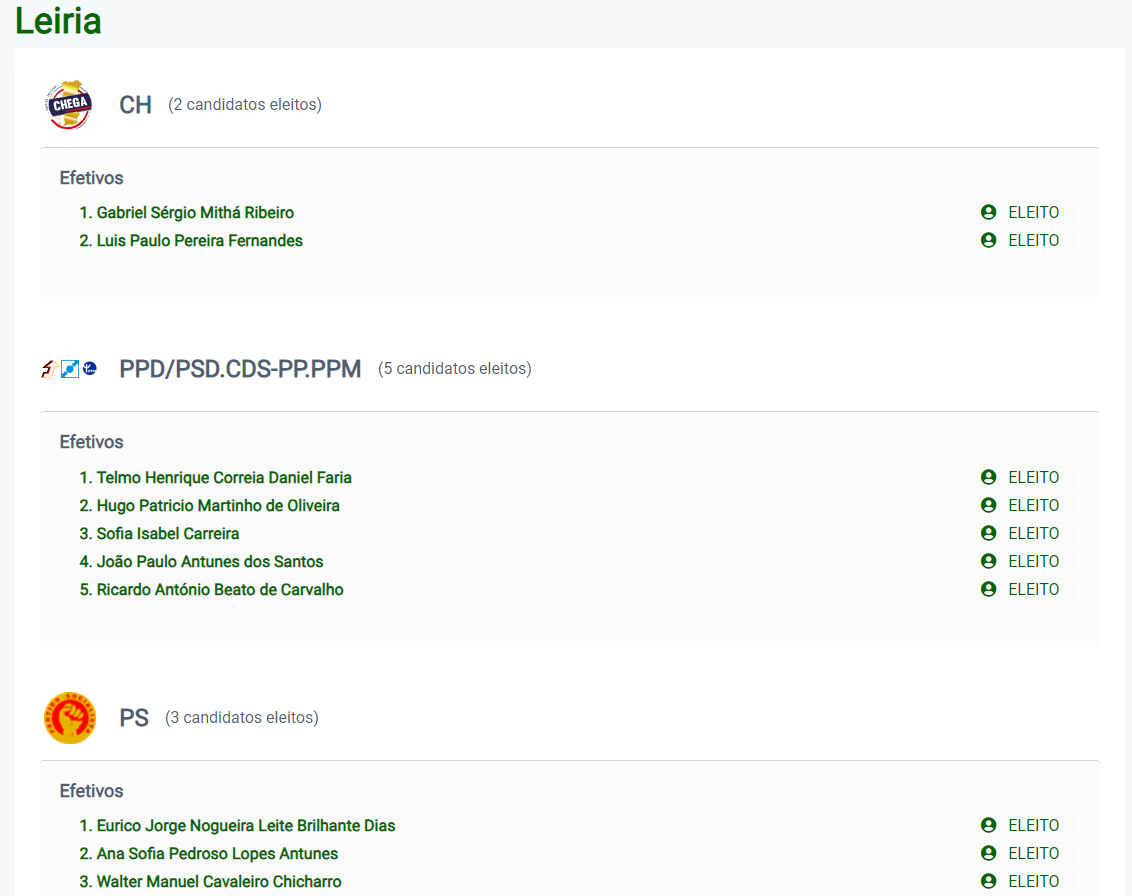Click ELEITO status for Telmo Henrique Correia
The image size is (1132, 896).
(x=1034, y=478)
